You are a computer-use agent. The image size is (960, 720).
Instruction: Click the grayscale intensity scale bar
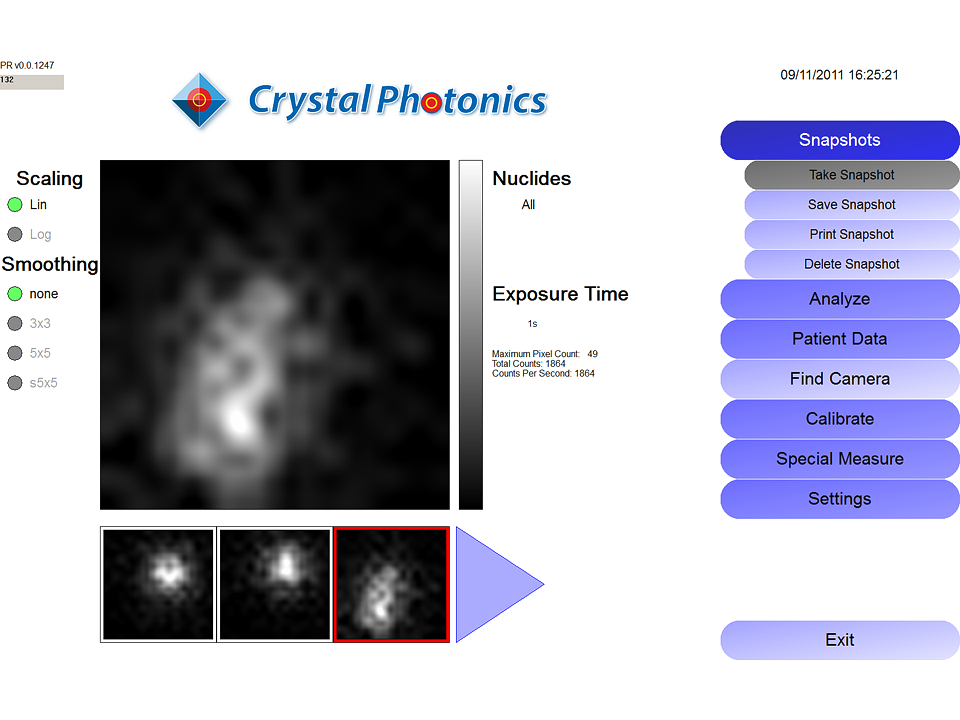click(471, 335)
